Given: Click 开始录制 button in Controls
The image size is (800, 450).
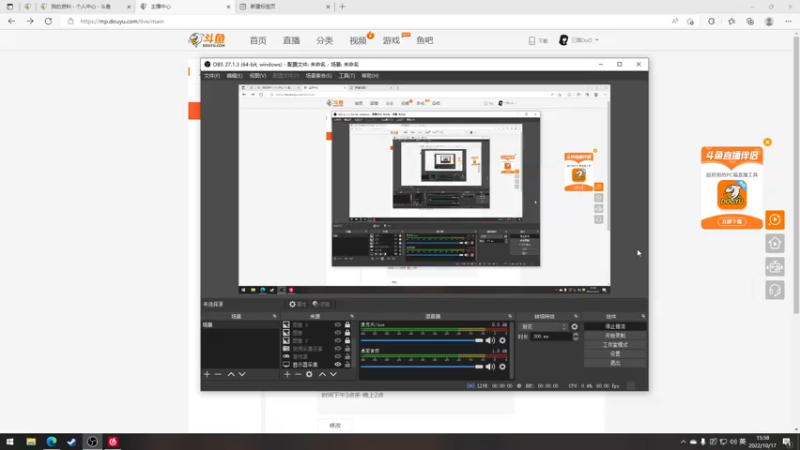Looking at the screenshot, I should coord(615,336).
